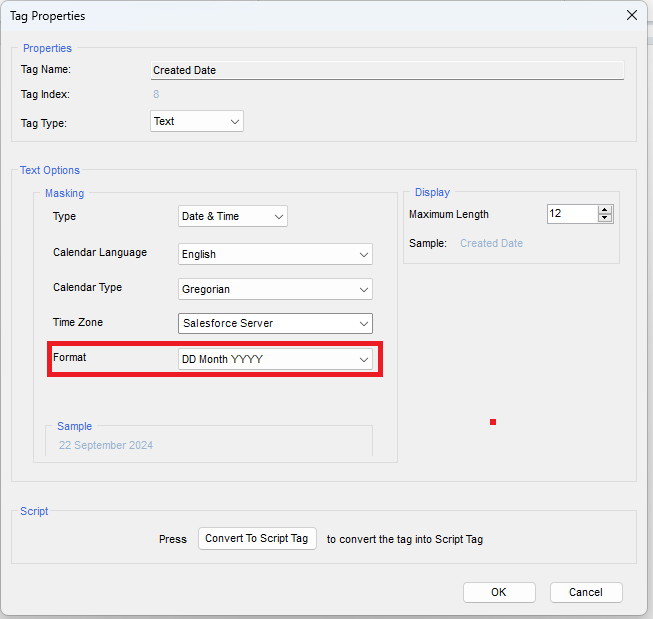Click the masking sample date 22 September 2024

tap(106, 445)
